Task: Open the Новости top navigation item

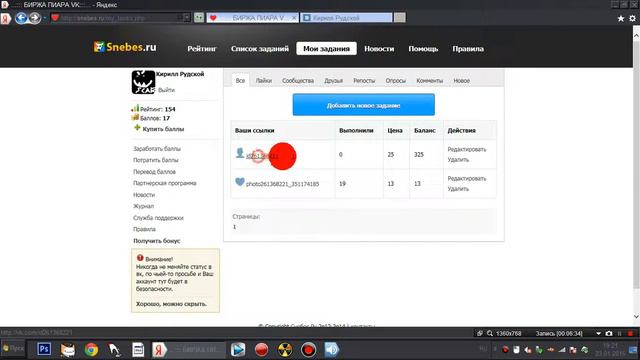Action: tap(379, 49)
